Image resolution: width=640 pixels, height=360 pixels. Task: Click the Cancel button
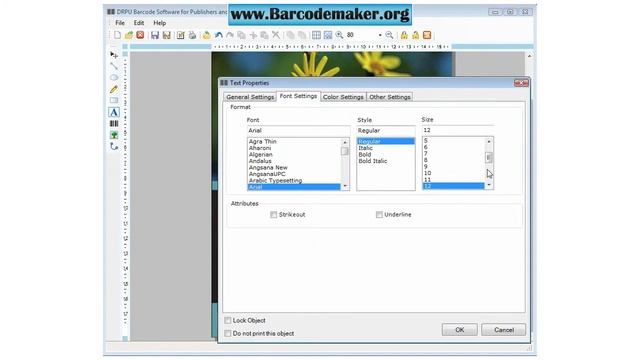pos(504,330)
